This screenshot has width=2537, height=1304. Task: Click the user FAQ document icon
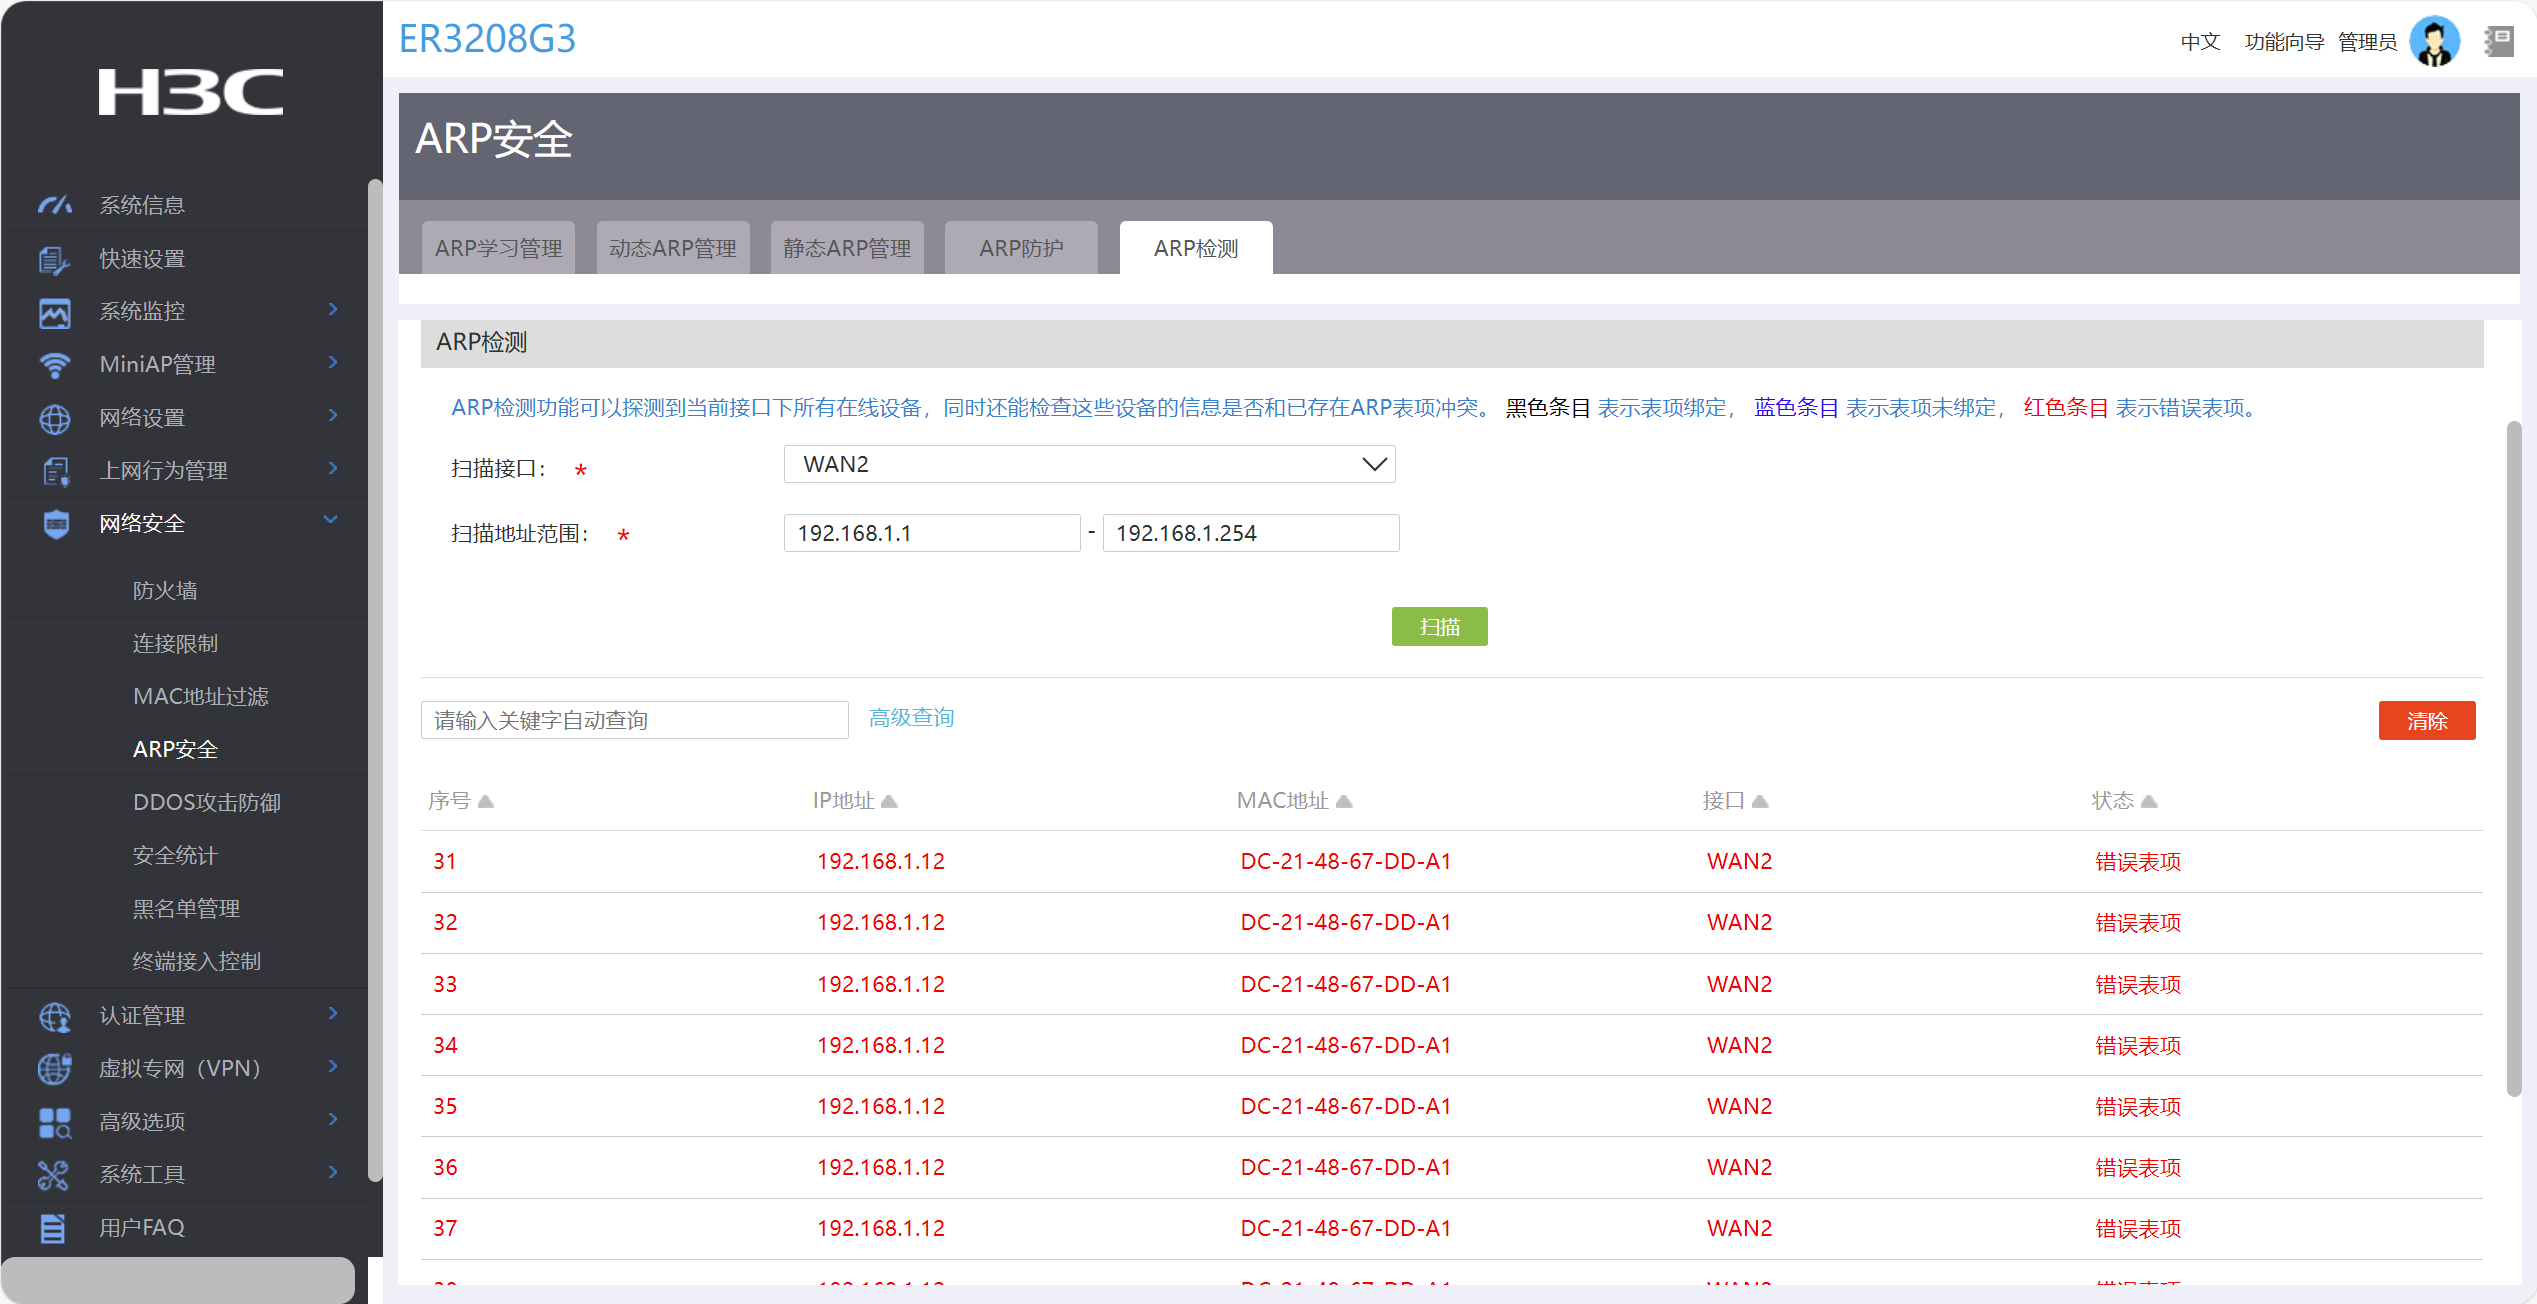tap(54, 1228)
